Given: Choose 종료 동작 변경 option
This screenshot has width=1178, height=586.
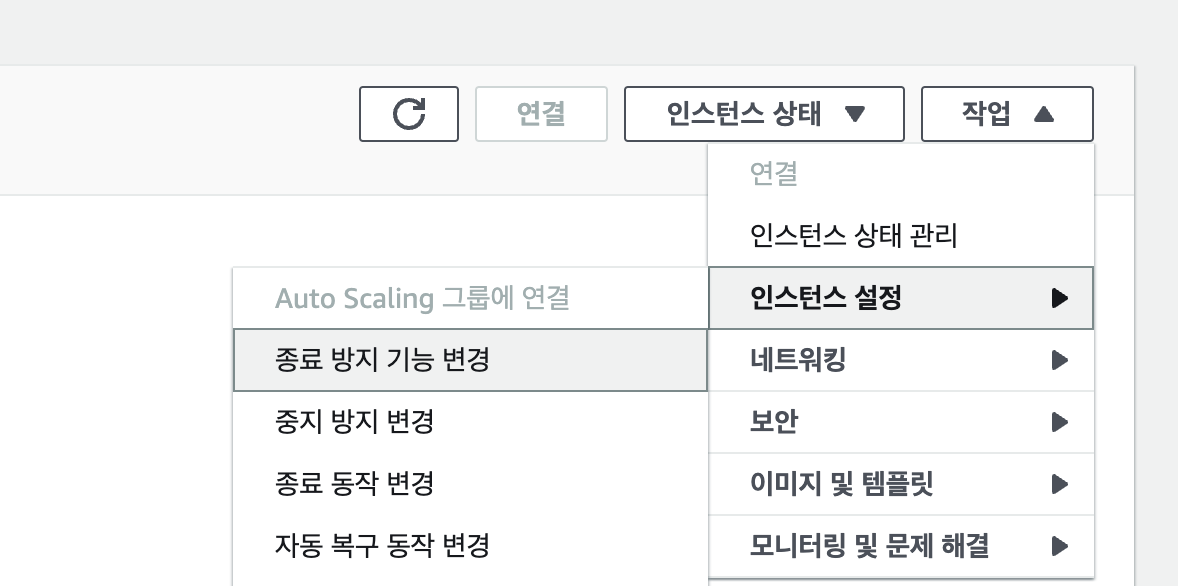Looking at the screenshot, I should click(x=470, y=483).
